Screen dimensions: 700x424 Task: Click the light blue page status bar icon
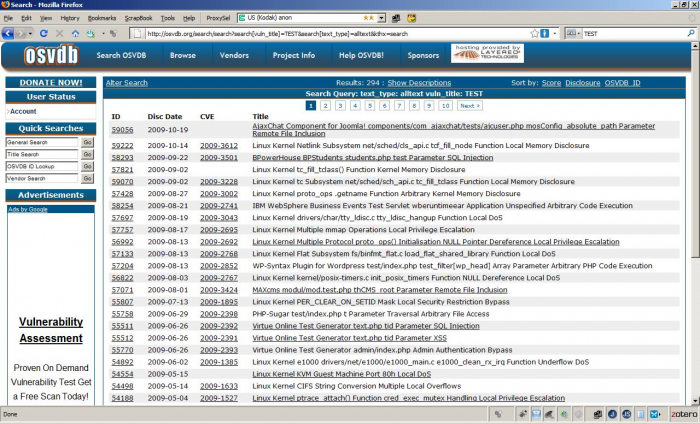(x=640, y=414)
